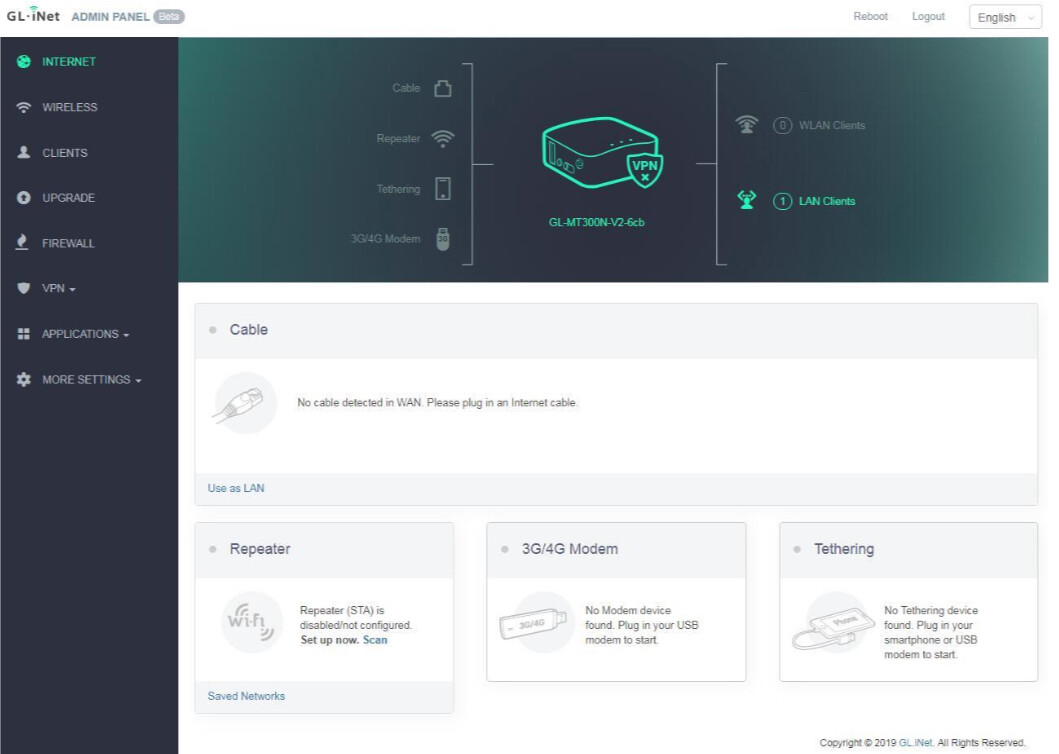This screenshot has height=754, width=1059.
Task: Click the LAN Clients network icon
Action: [746, 200]
